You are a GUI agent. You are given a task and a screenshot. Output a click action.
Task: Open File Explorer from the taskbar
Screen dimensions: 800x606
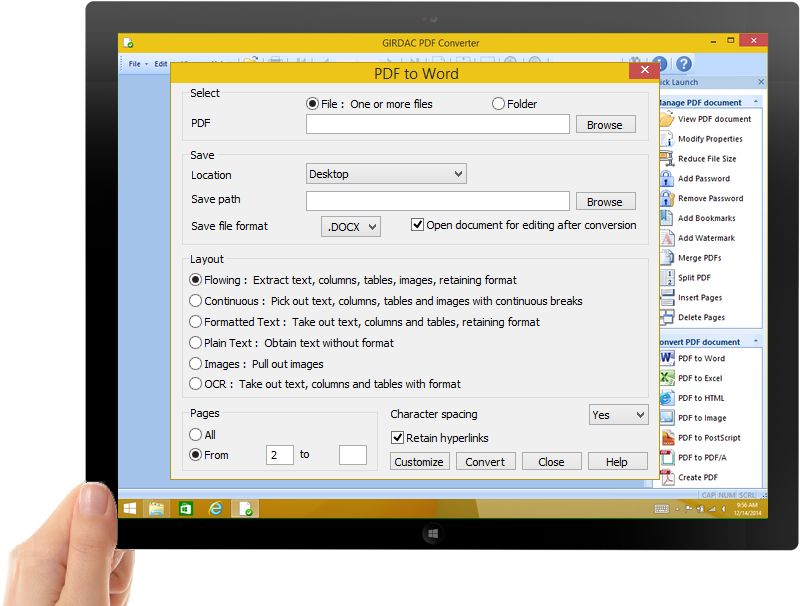click(157, 509)
